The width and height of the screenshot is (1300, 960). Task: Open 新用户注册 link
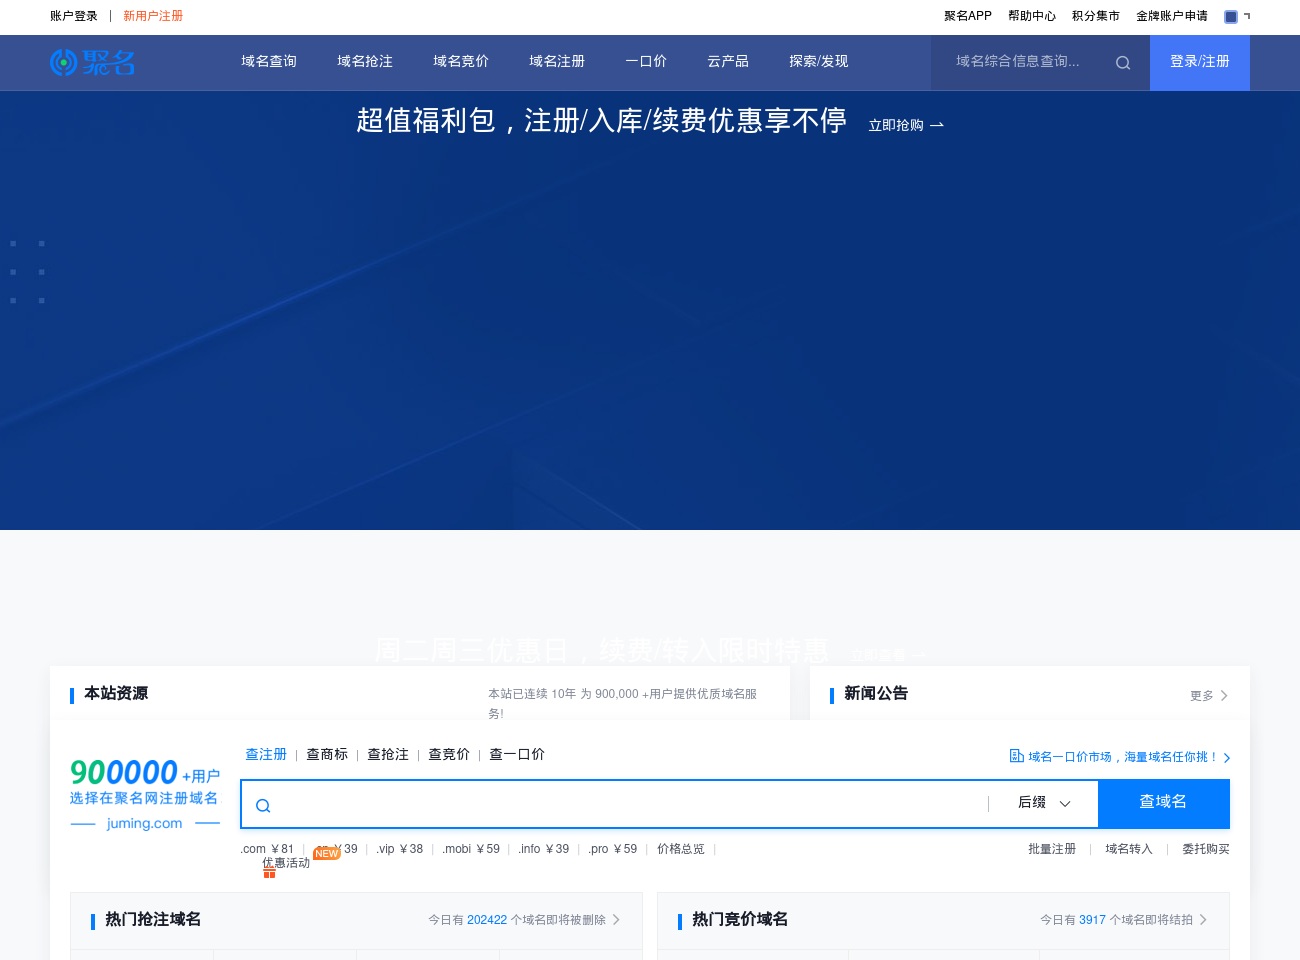(153, 16)
